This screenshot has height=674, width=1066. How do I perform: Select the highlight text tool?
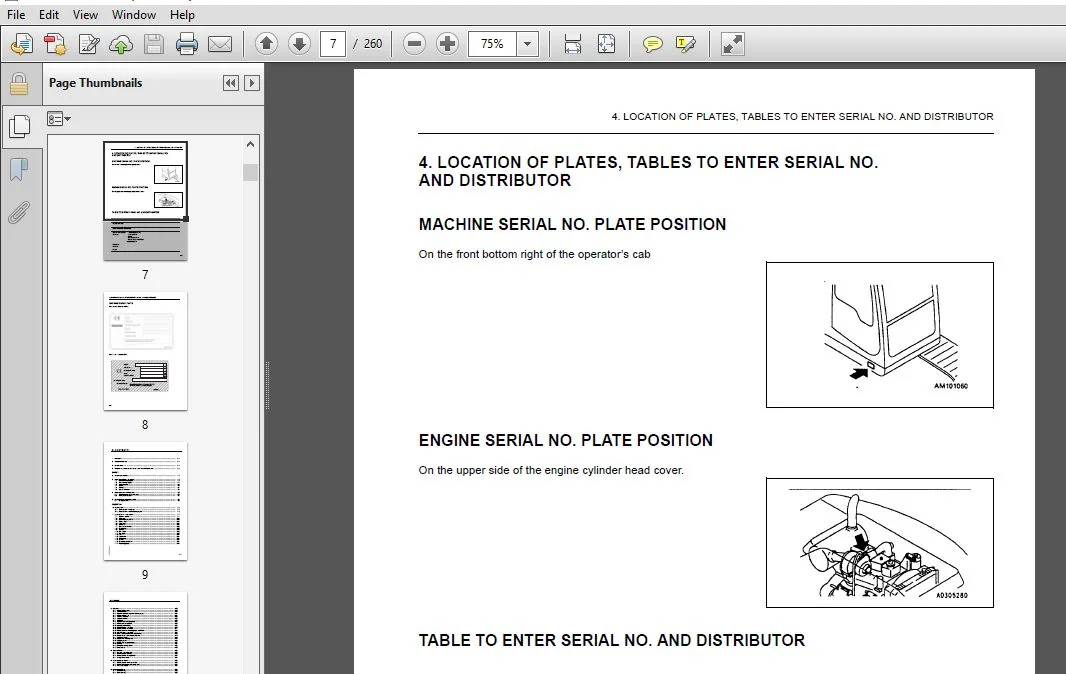click(x=685, y=44)
